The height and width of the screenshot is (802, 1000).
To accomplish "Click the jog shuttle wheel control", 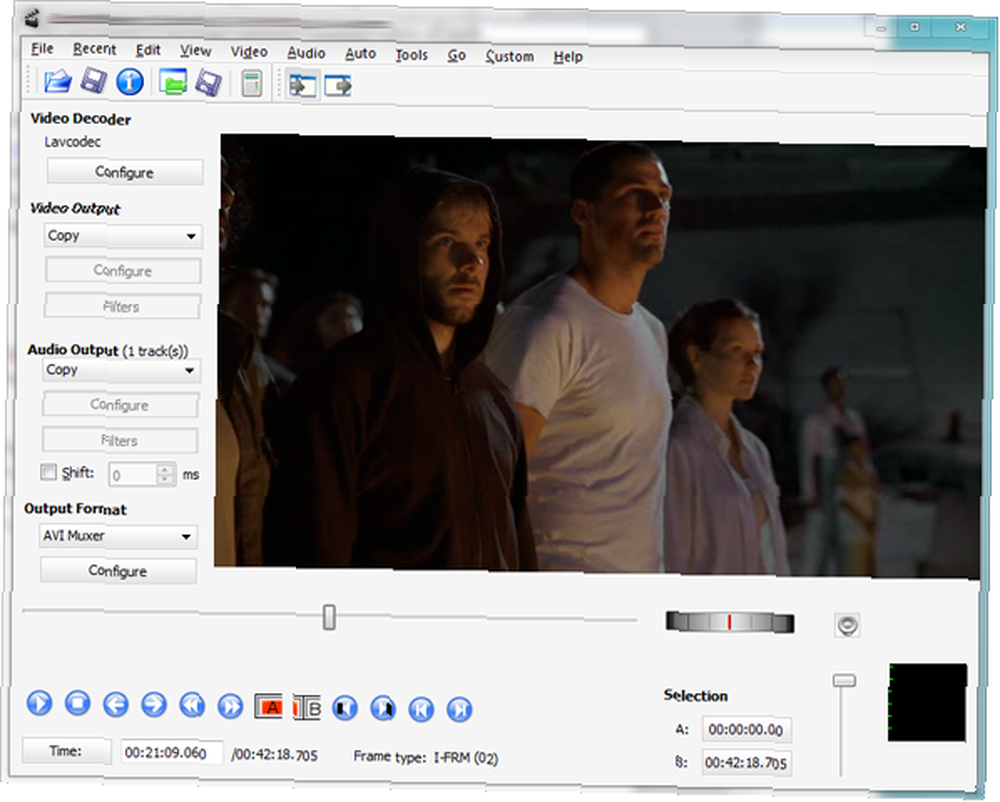I will [x=730, y=622].
